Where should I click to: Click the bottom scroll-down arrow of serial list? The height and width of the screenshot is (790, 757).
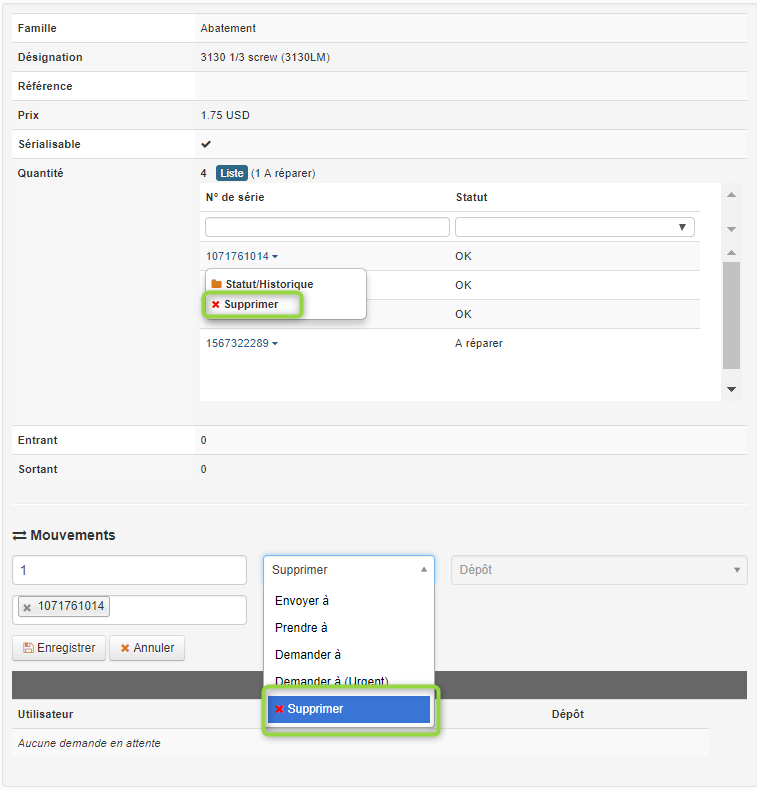(731, 389)
